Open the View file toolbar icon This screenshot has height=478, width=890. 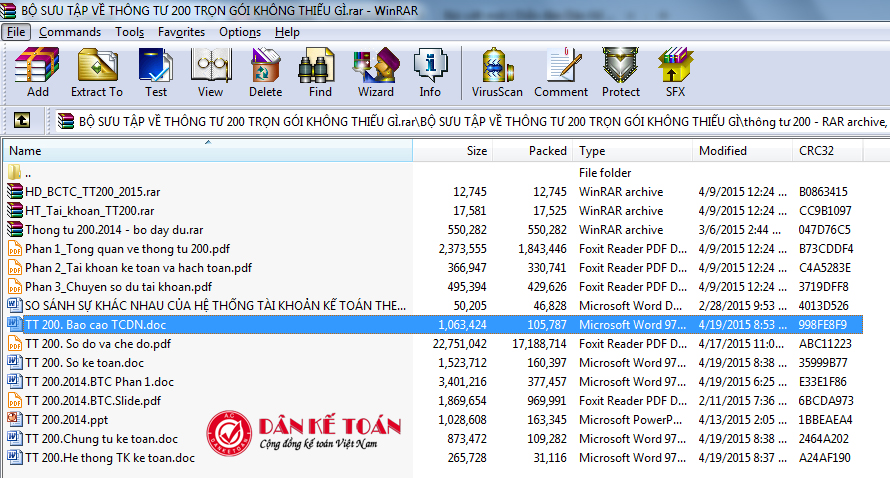(x=210, y=73)
